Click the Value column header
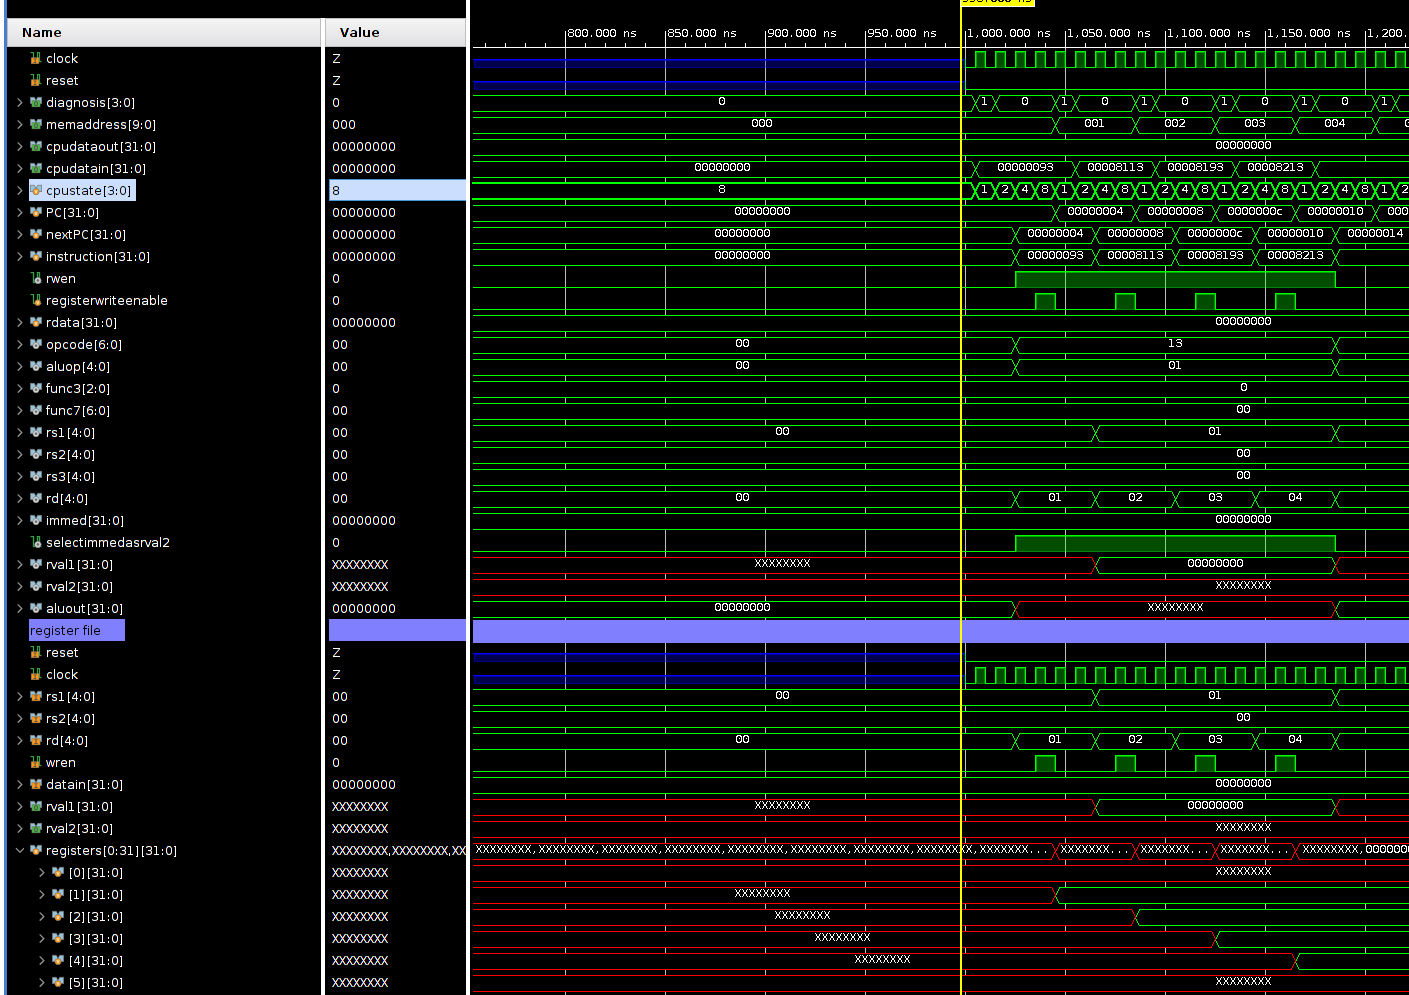Screen dimensions: 1409x995 tap(396, 32)
